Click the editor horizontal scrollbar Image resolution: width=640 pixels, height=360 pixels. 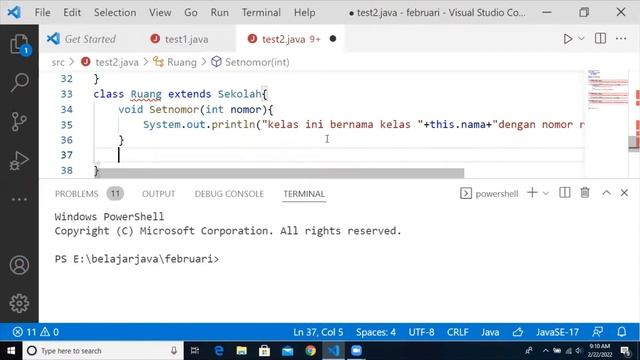(281, 173)
